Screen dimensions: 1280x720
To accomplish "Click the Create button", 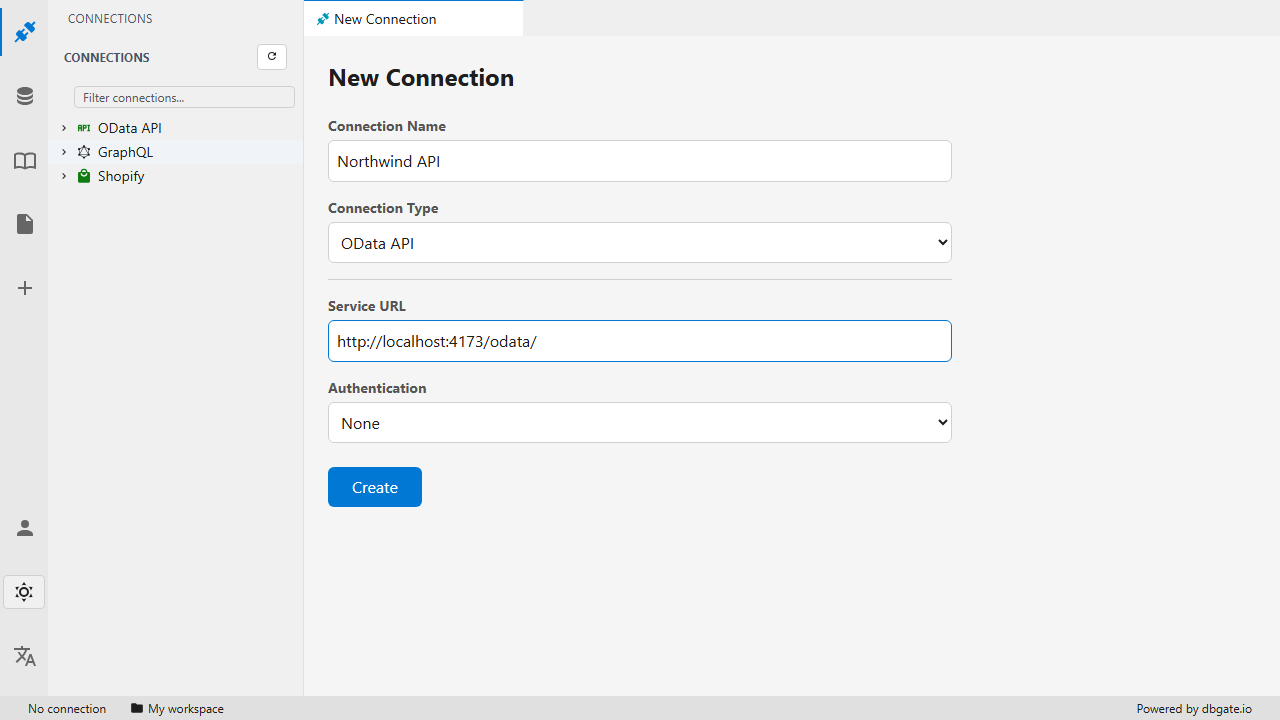I will pyautogui.click(x=375, y=487).
